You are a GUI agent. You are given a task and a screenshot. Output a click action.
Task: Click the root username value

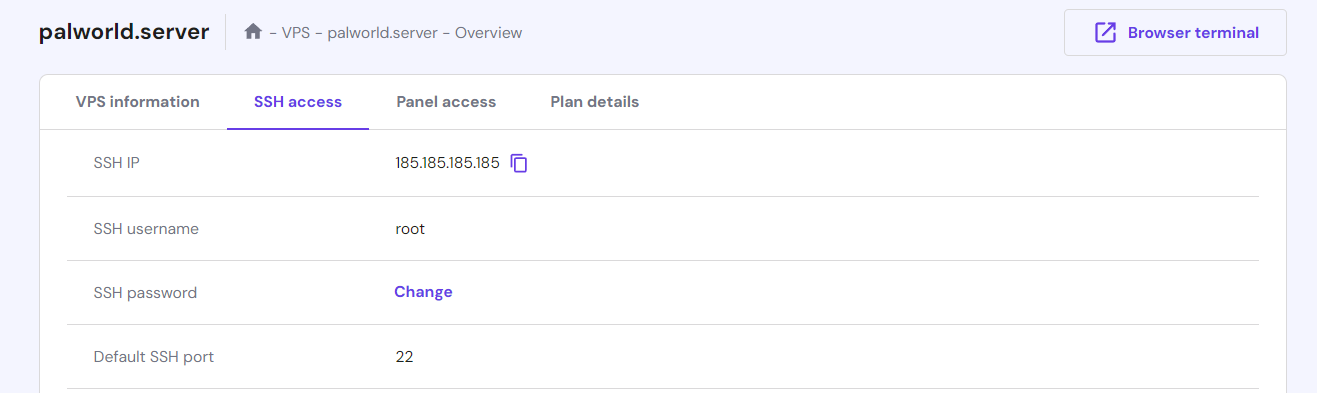coord(410,229)
